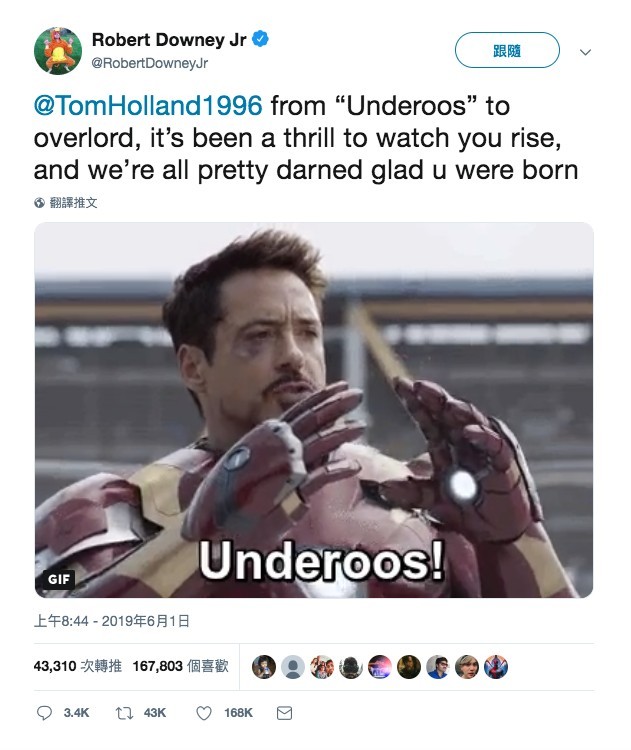This screenshot has width=631, height=750.
Task: Click the reply speech bubble icon
Action: (x=44, y=713)
